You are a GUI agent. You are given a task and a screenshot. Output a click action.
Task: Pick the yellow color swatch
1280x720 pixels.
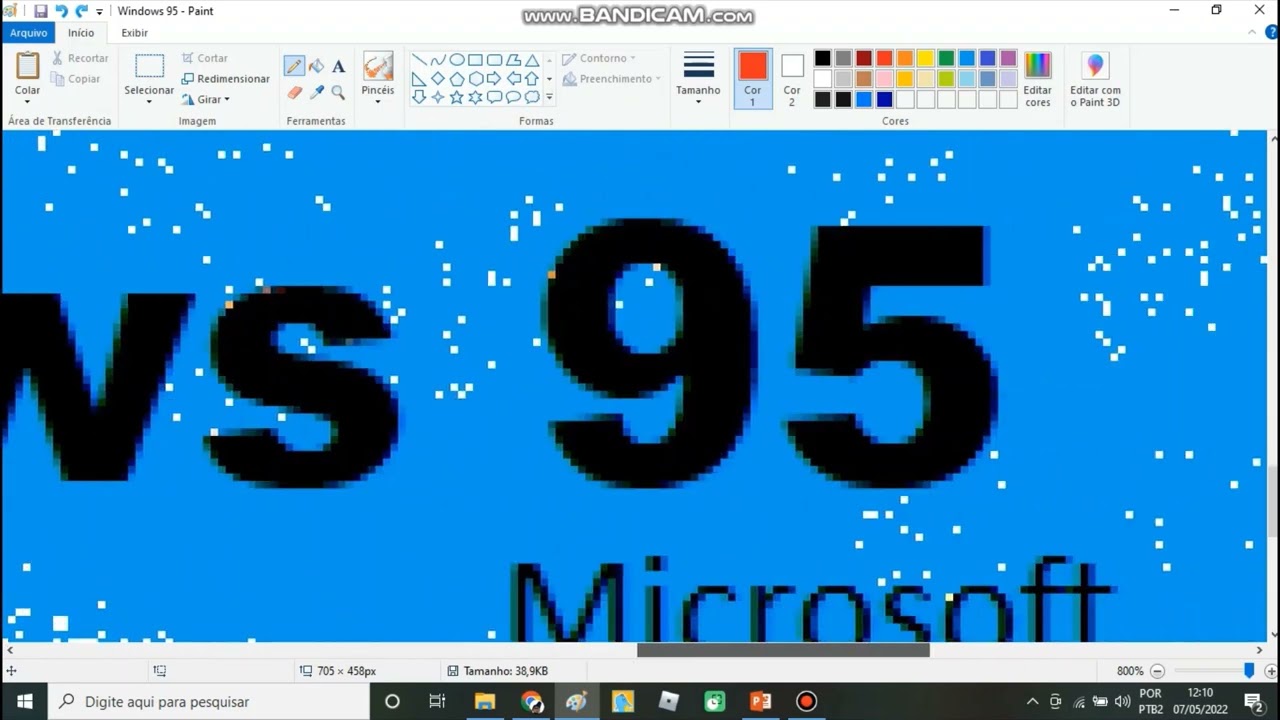pyautogui.click(x=926, y=58)
